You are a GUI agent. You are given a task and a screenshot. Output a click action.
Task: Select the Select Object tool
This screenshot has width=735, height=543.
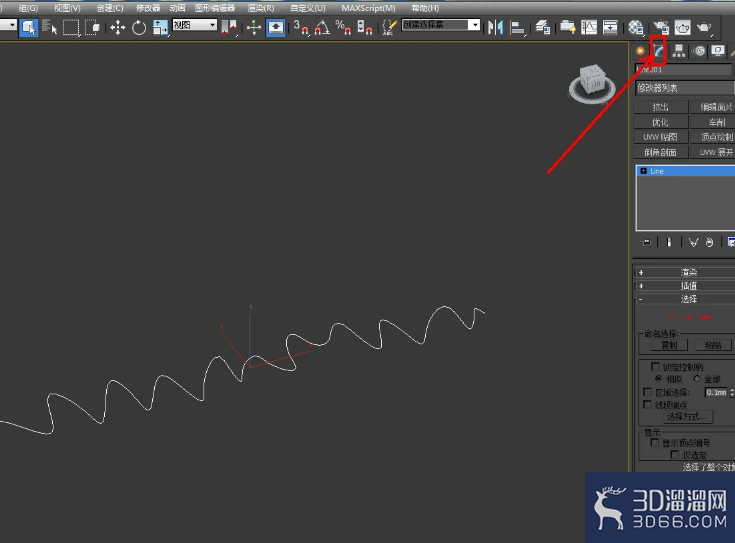click(x=28, y=27)
